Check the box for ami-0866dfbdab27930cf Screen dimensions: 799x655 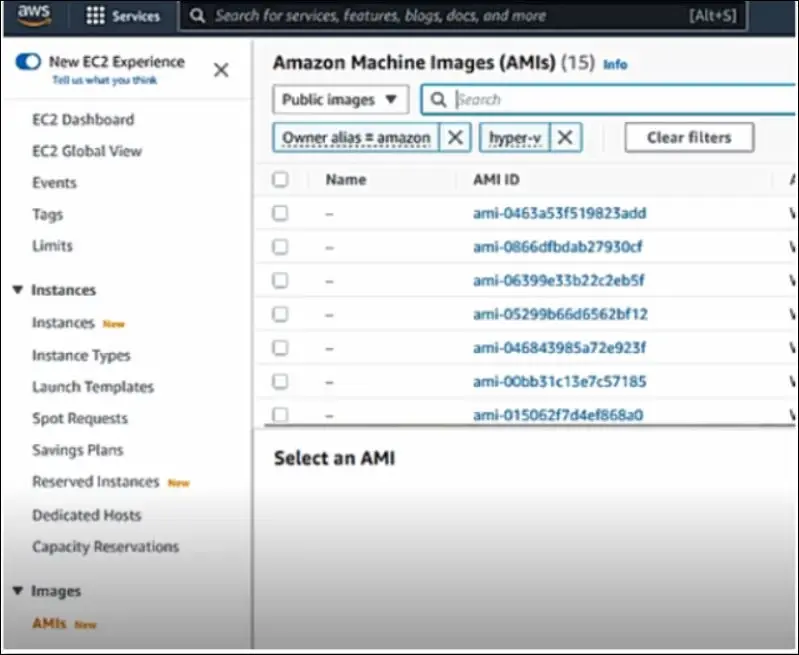pos(280,247)
